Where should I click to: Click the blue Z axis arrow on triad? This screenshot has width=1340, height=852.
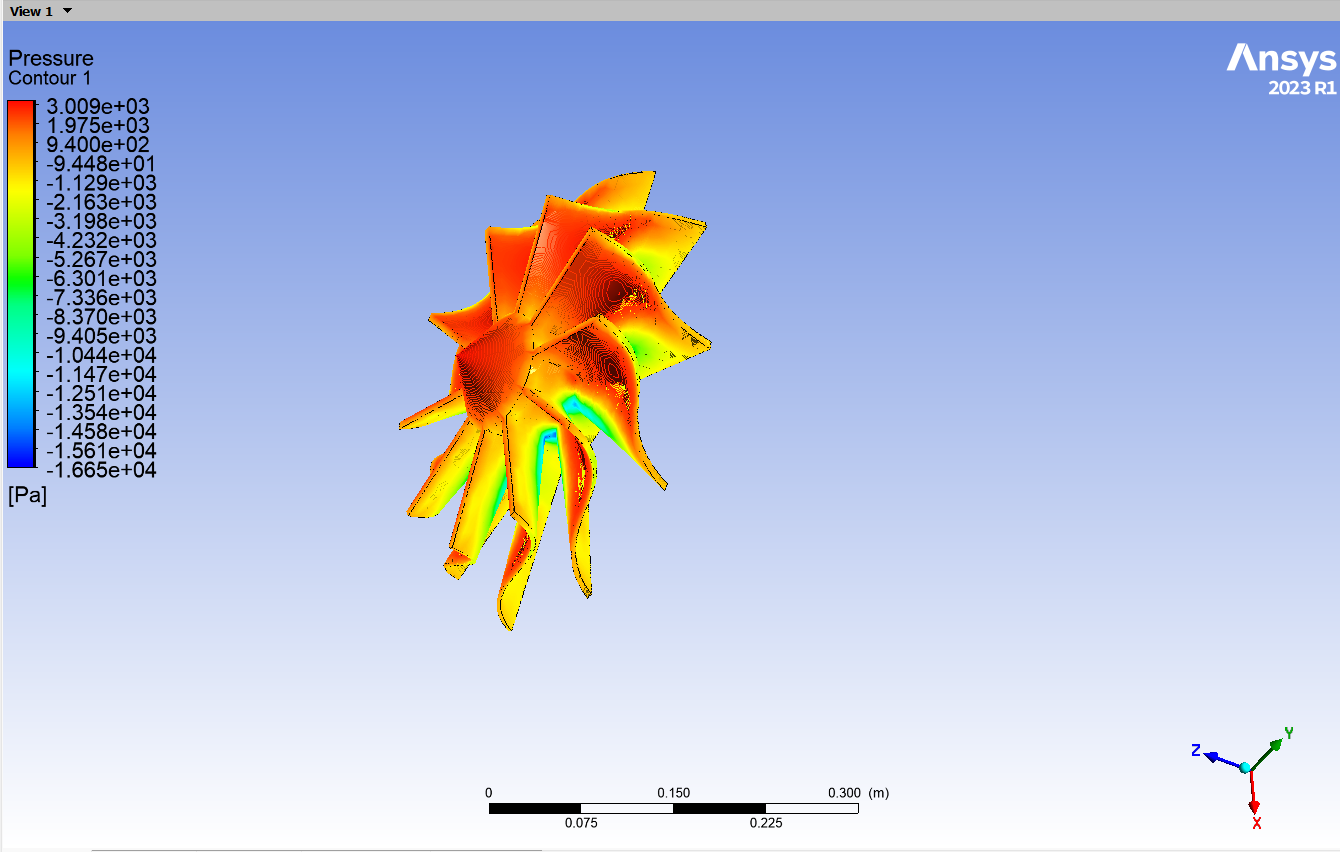coord(1215,757)
